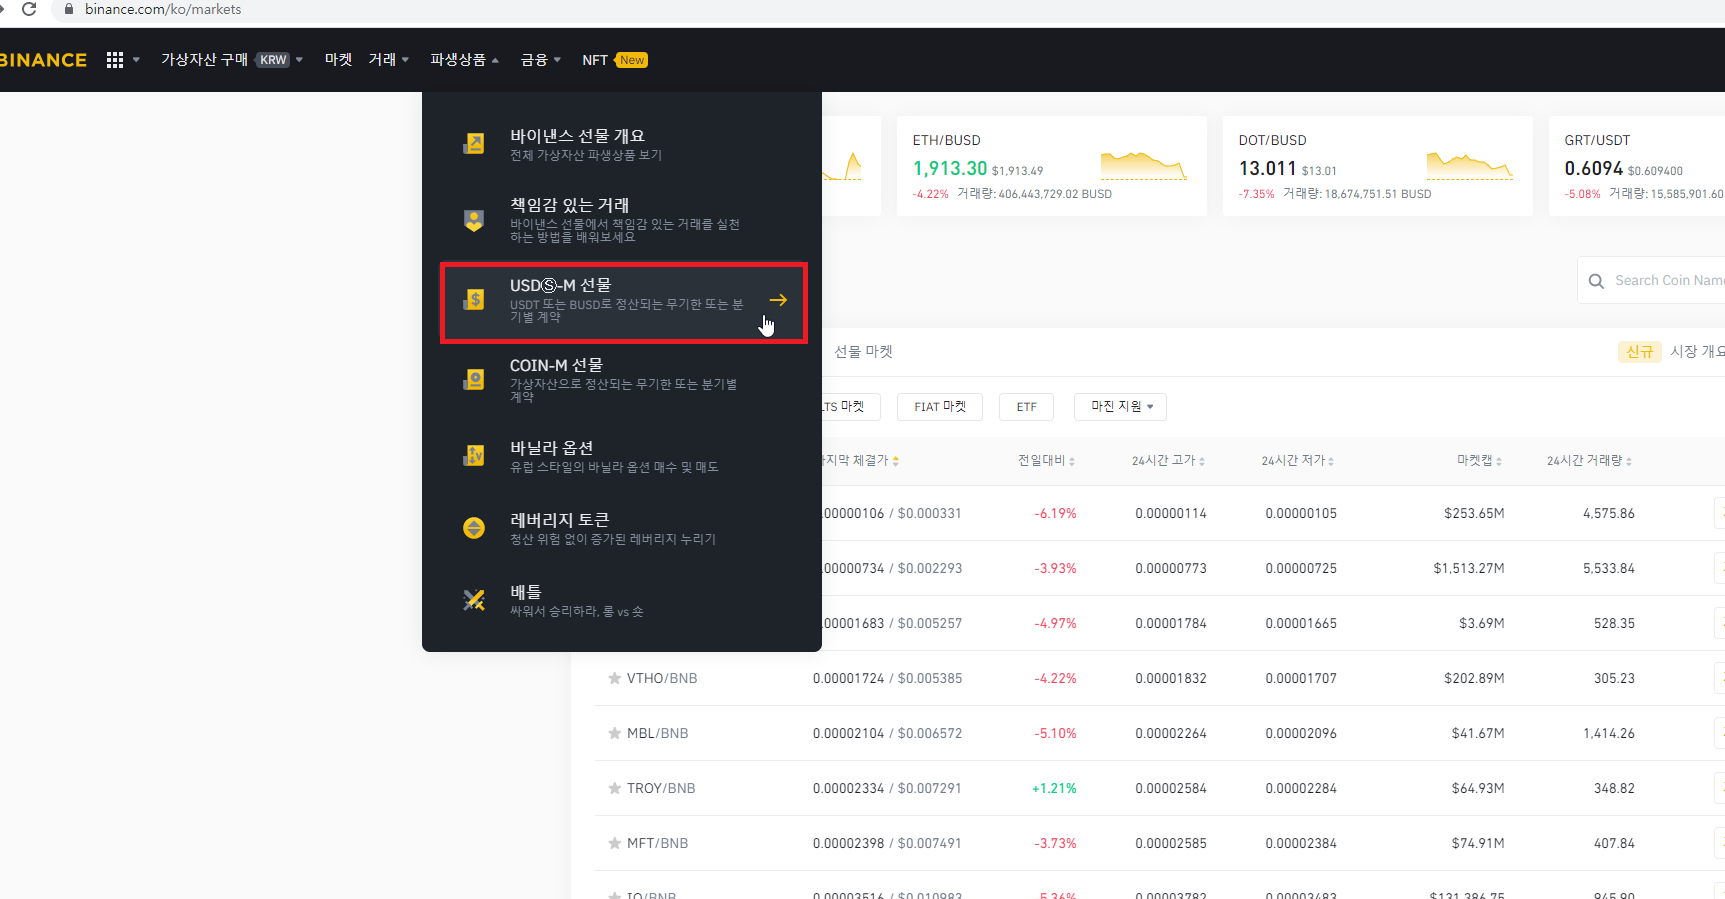Sort by 마켓캡 column
Viewport: 1725px width, 899px height.
1479,461
